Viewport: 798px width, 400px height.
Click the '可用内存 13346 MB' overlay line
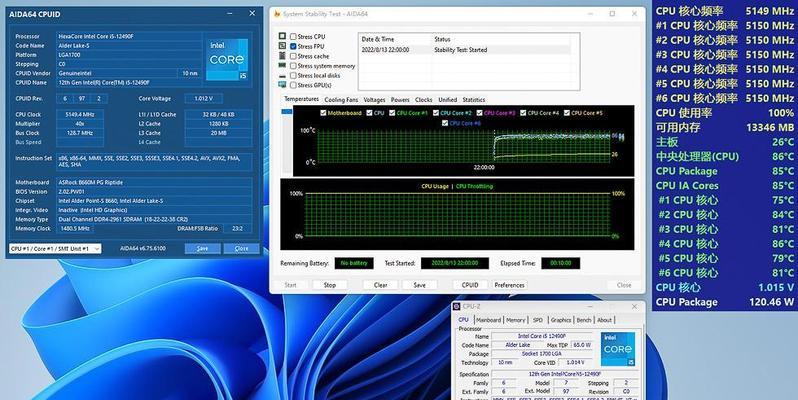click(x=725, y=128)
